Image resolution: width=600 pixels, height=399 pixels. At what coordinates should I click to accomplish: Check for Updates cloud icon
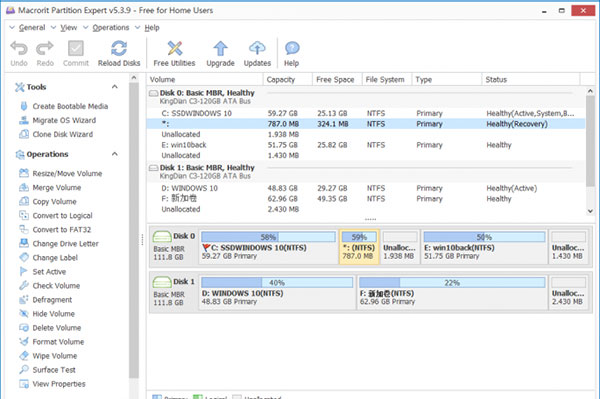click(x=257, y=48)
